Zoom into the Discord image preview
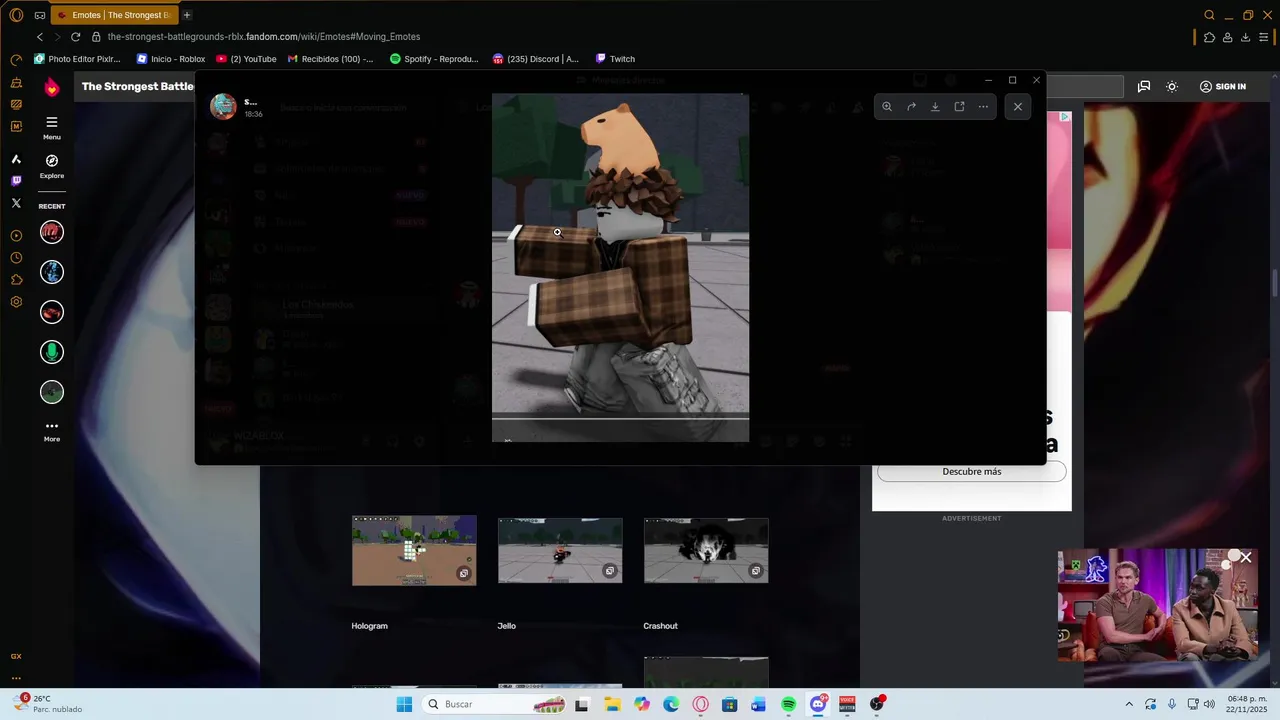The height and width of the screenshot is (720, 1280). (x=887, y=106)
